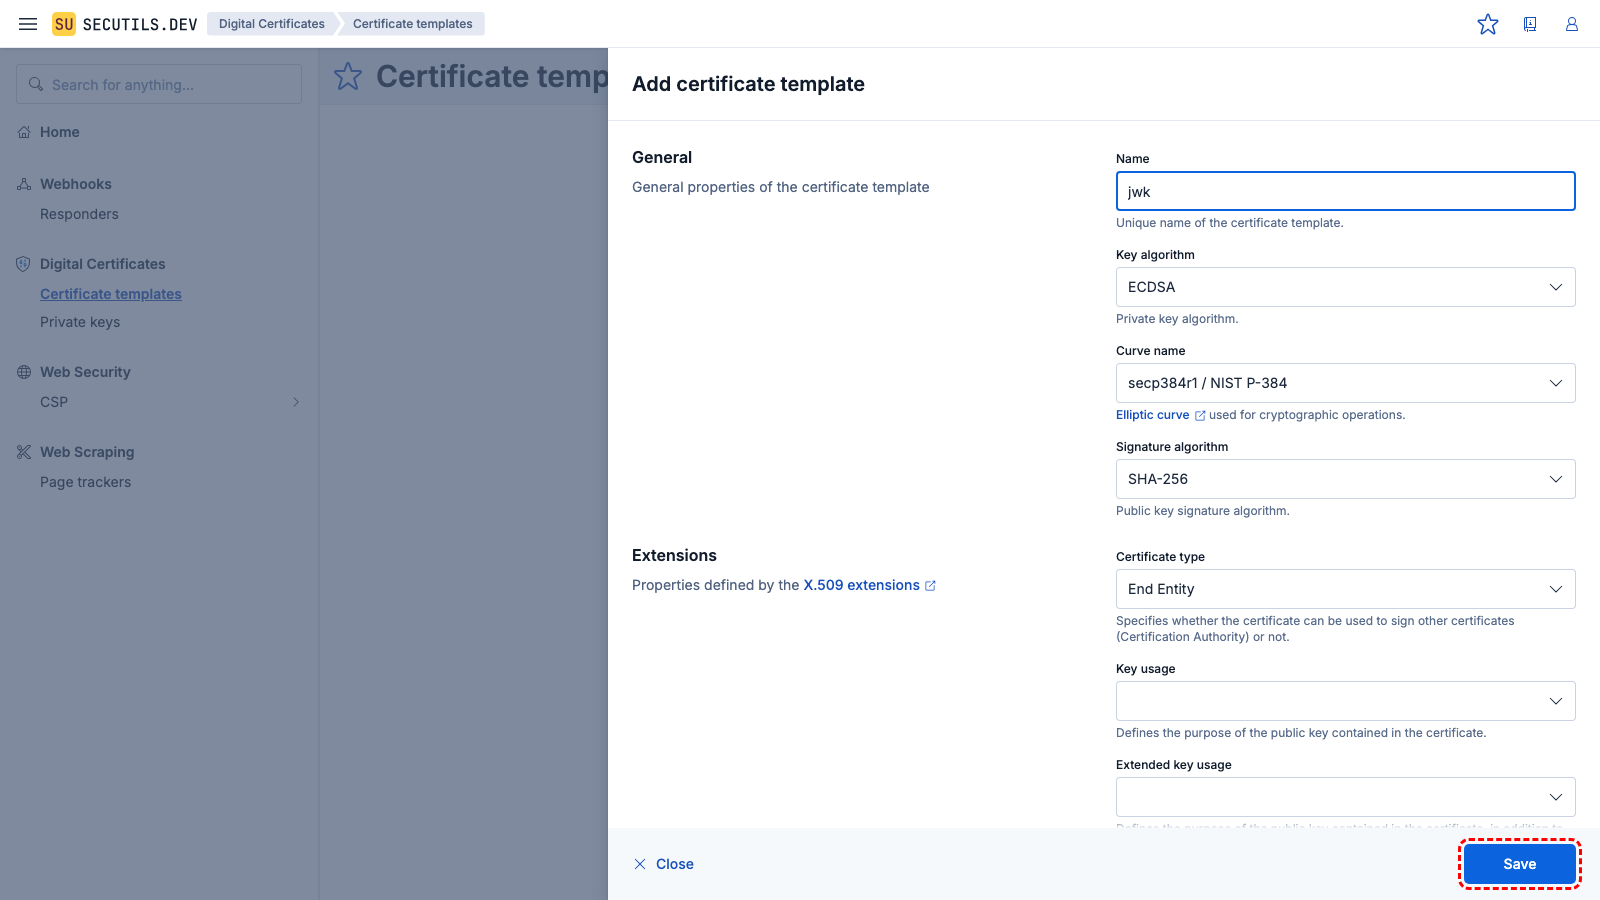Open the hamburger navigation menu

pyautogui.click(x=28, y=24)
